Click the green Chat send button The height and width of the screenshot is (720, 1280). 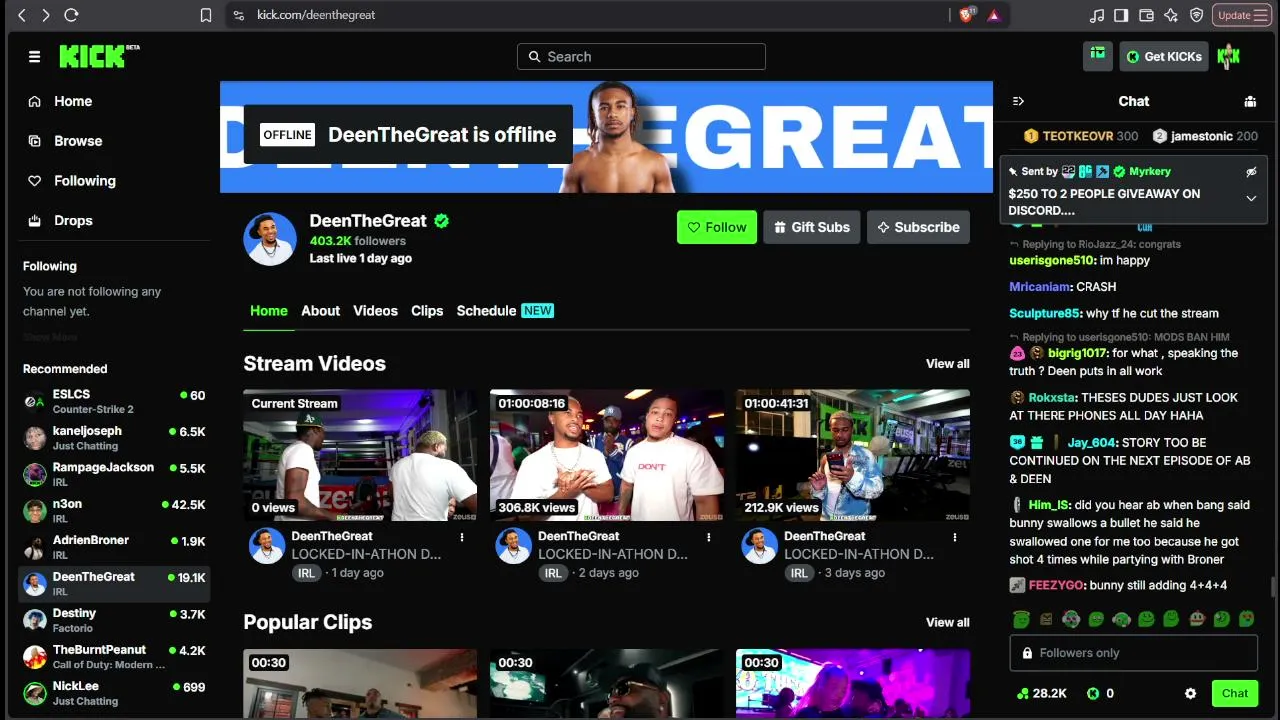coord(1235,693)
